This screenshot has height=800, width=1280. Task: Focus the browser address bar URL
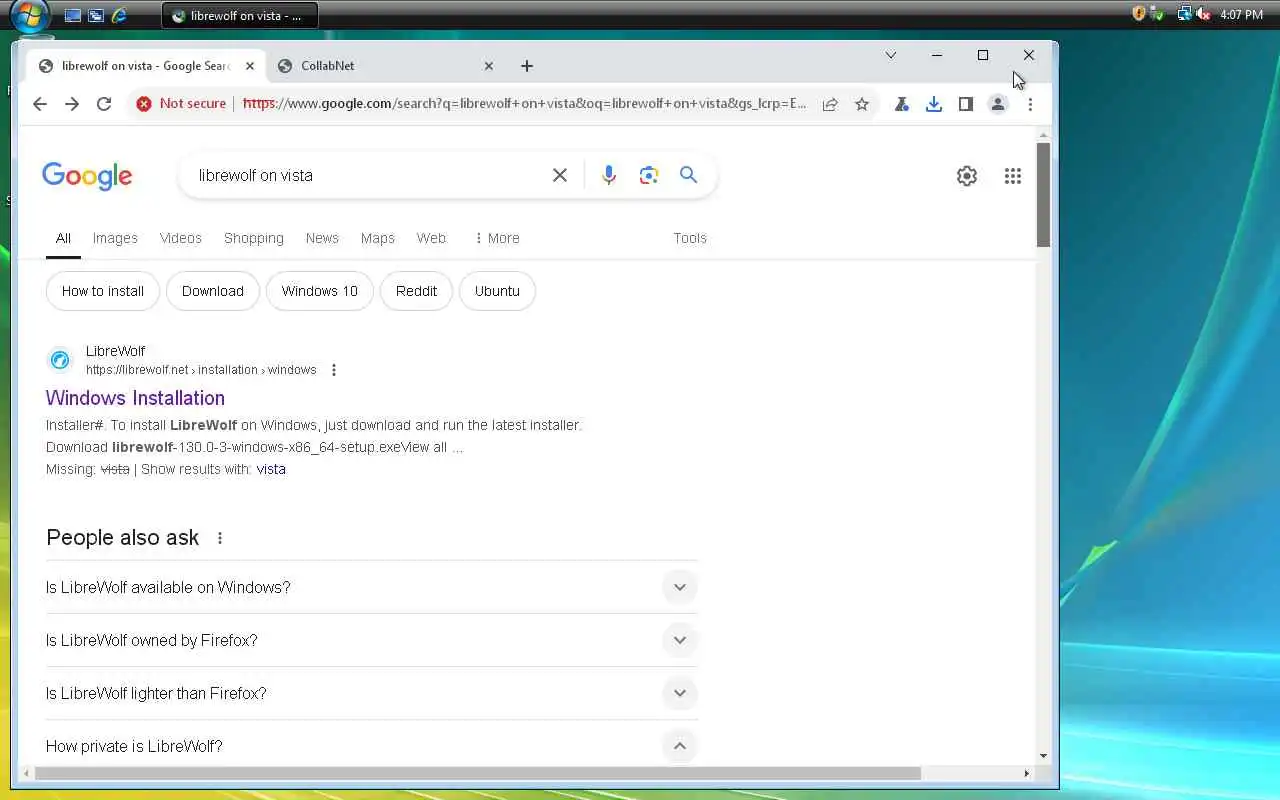524,104
